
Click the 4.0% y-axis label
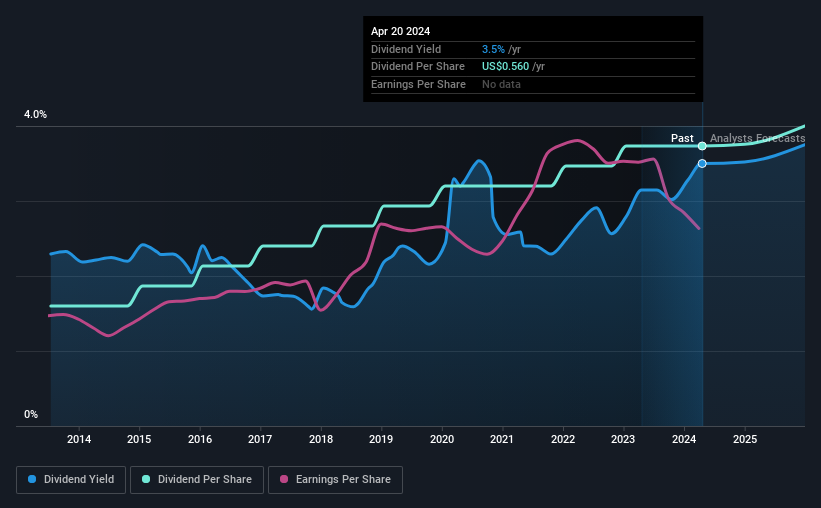36,115
